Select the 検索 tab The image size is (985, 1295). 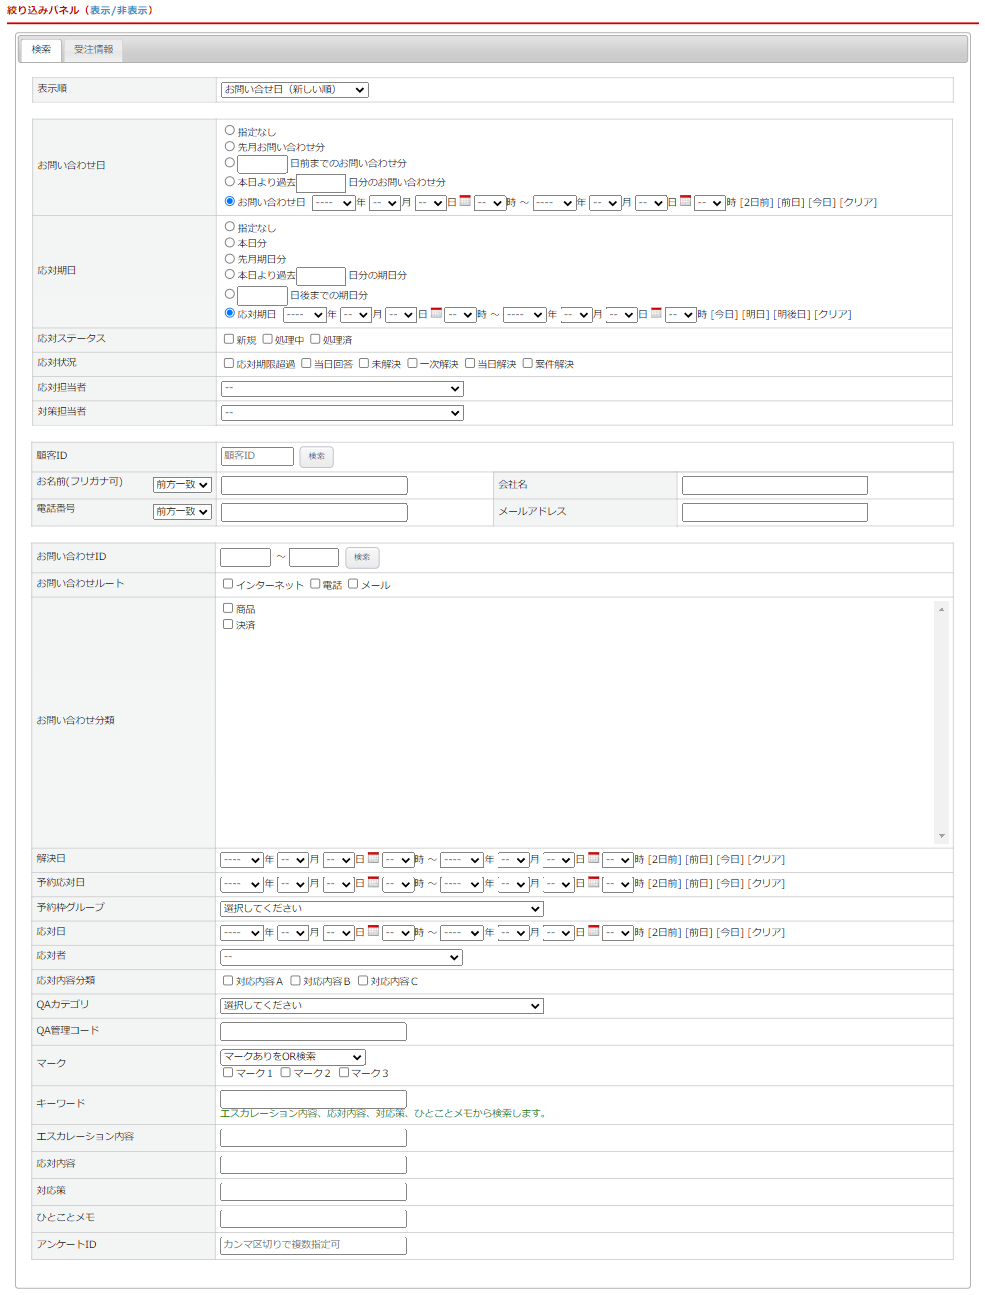pos(41,50)
